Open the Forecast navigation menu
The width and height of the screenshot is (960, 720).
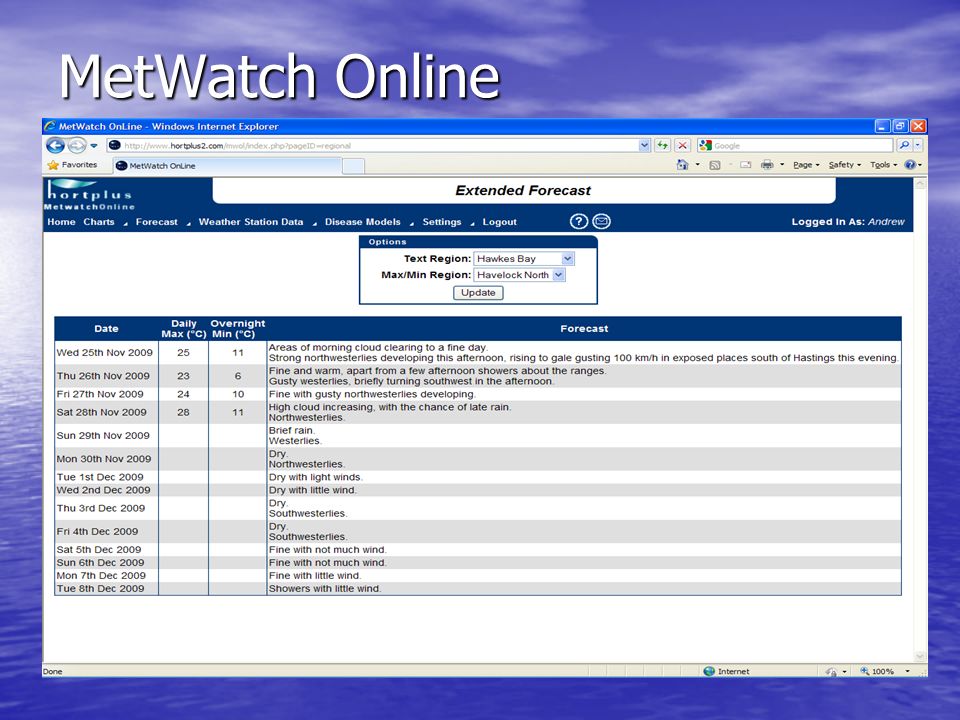[156, 222]
